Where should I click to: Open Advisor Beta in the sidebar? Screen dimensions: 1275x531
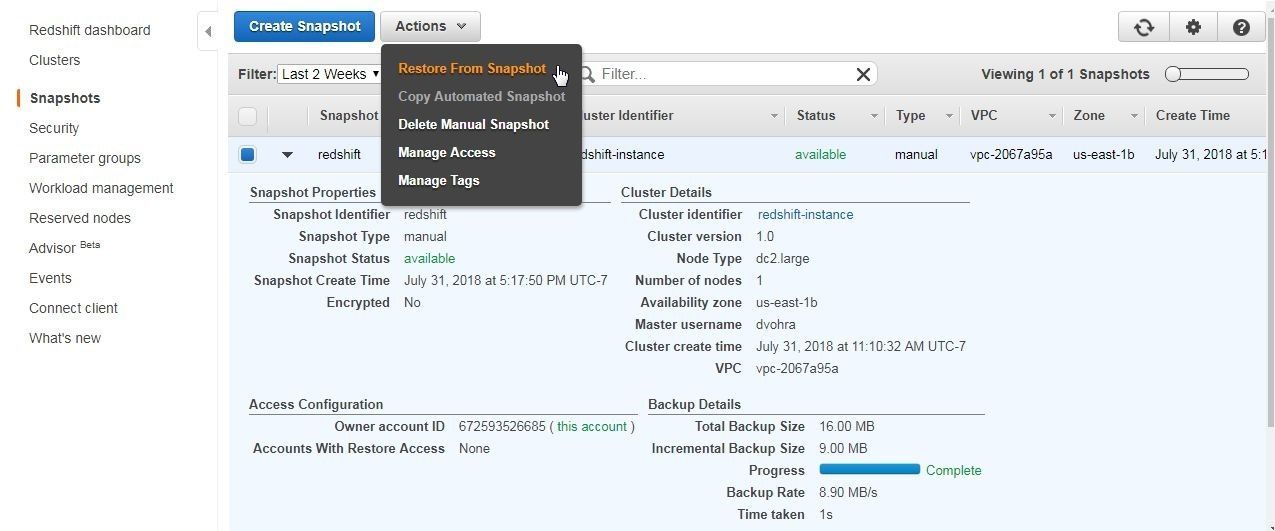(65, 247)
